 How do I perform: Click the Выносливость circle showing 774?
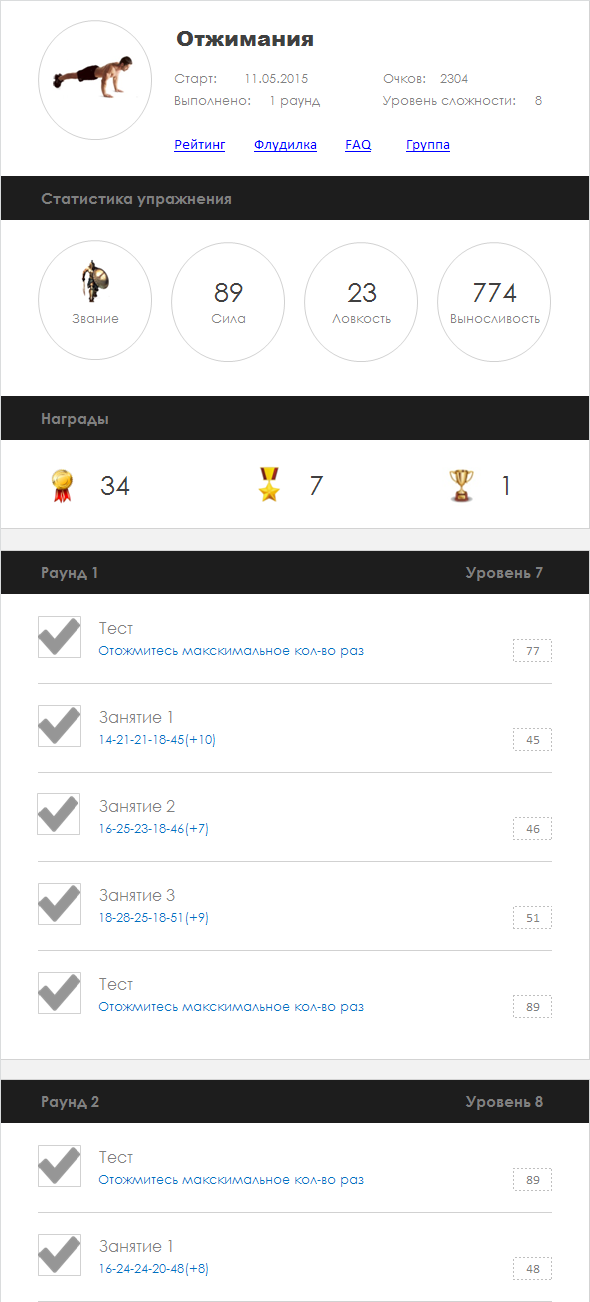[494, 301]
